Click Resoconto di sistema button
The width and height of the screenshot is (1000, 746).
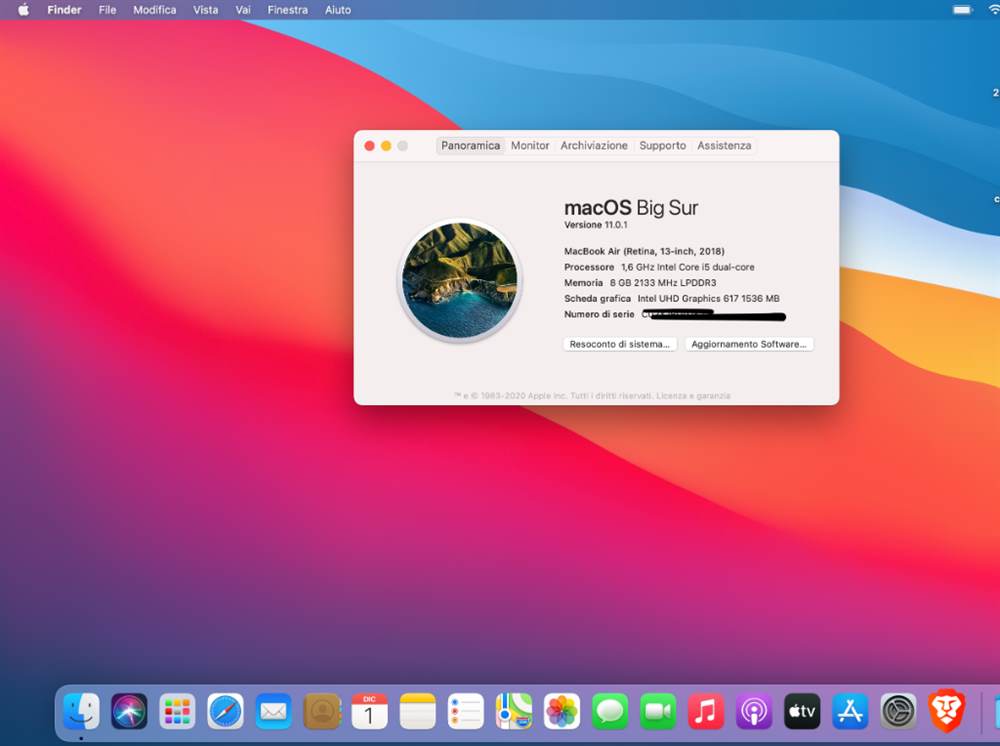click(x=619, y=344)
